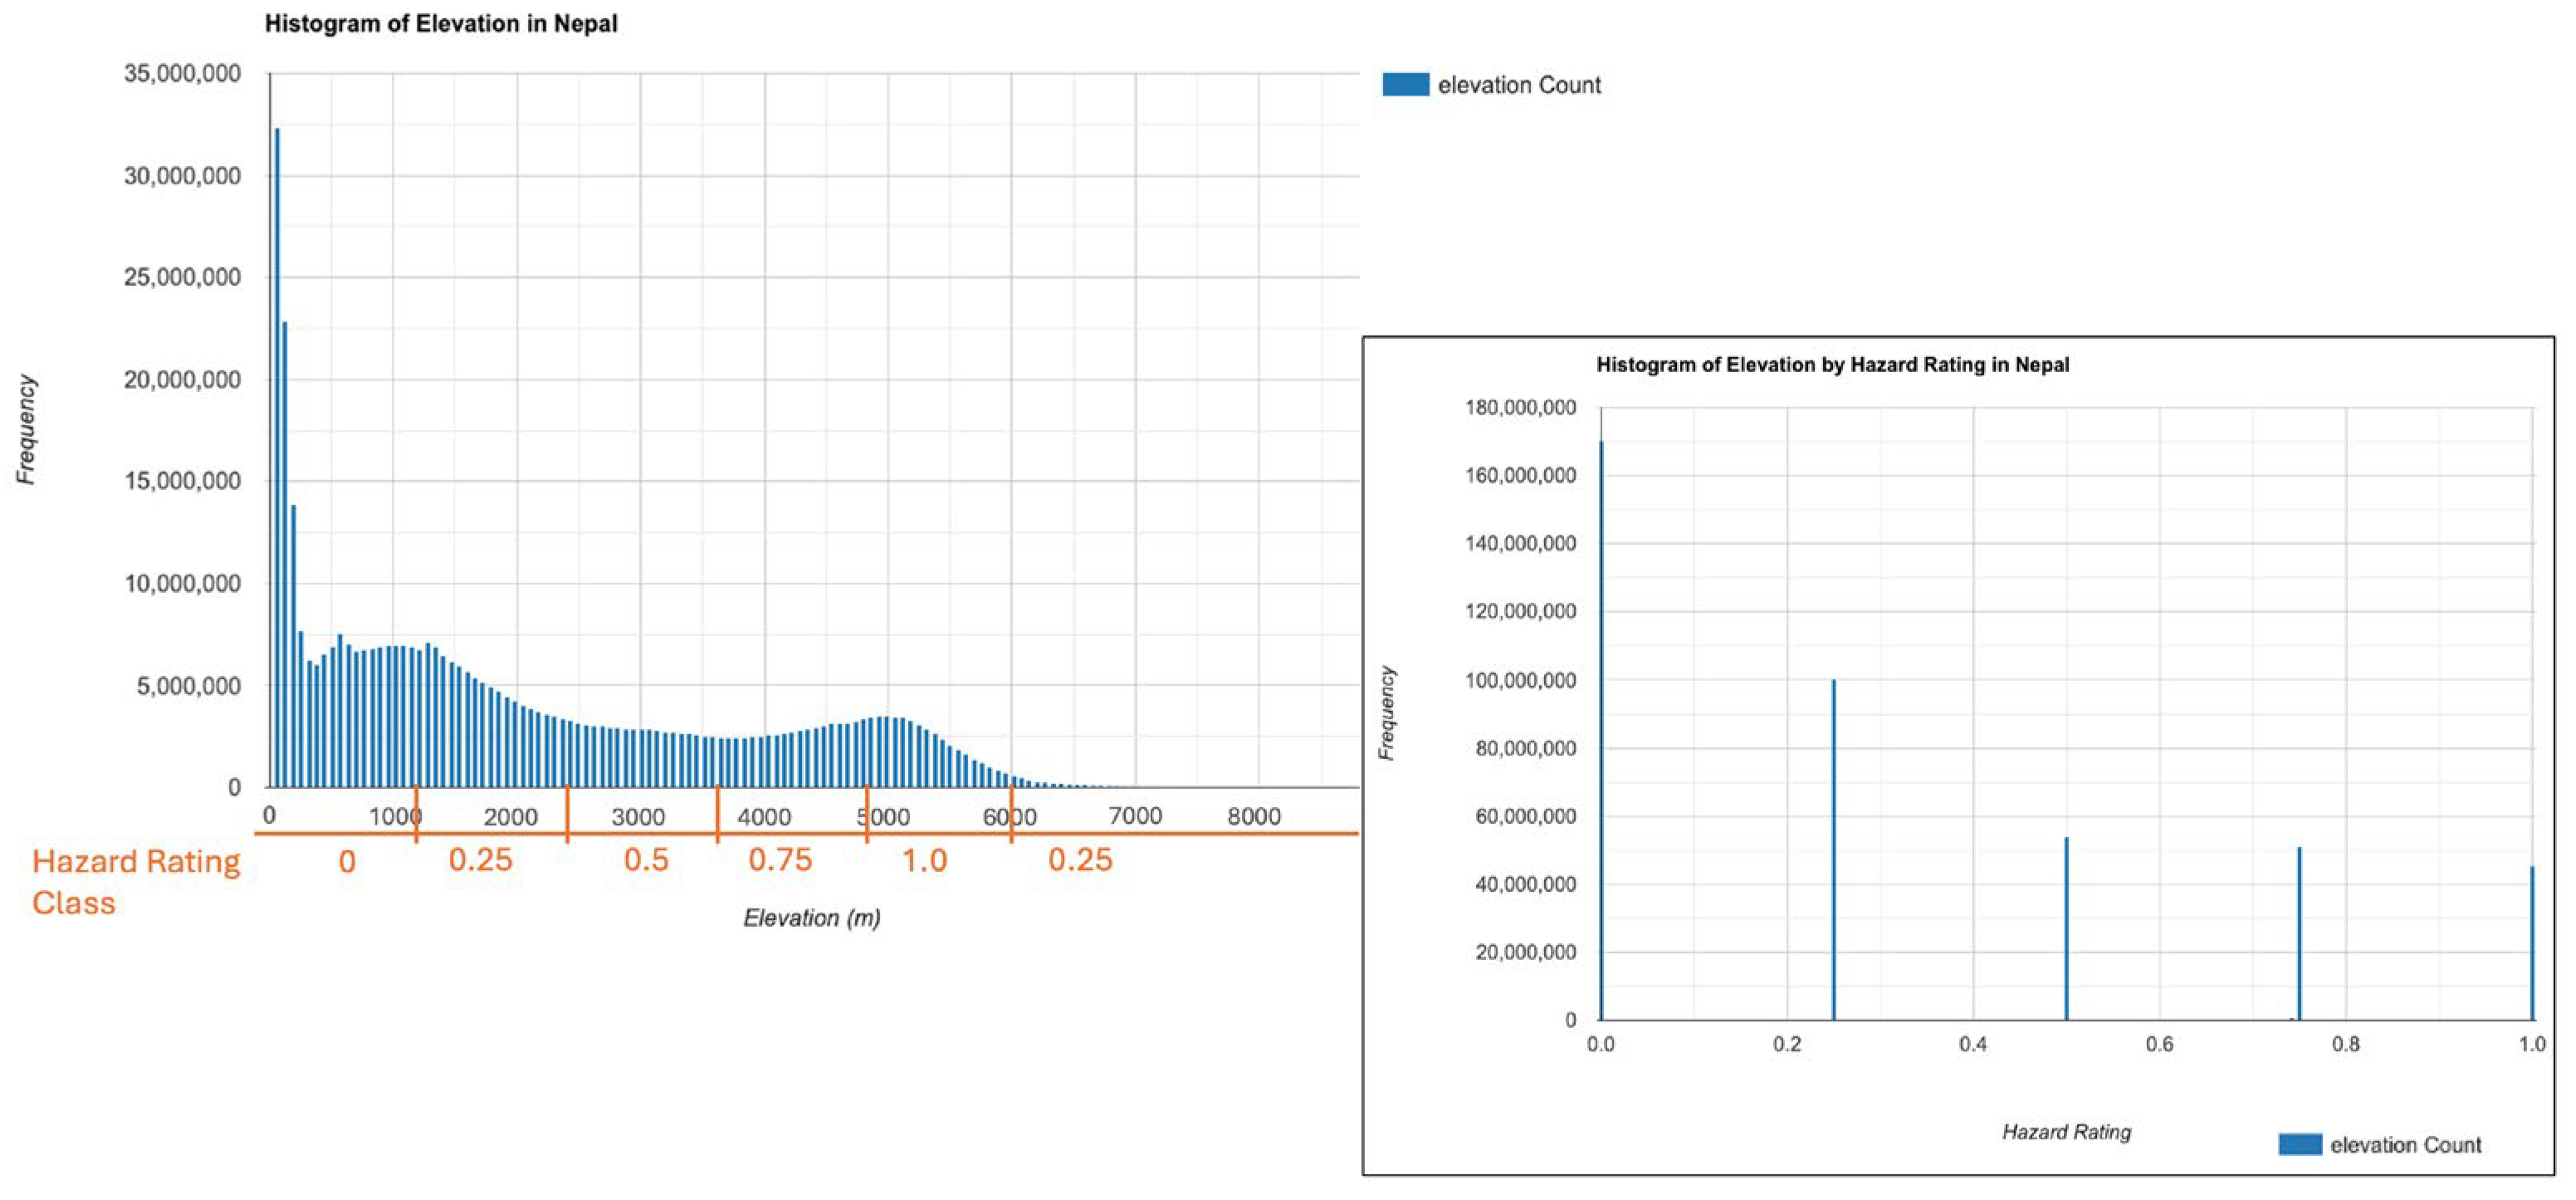This screenshot has height=1200, width=2576.
Task: Click the 35,000,000 y-axis tick label
Action: (x=182, y=74)
